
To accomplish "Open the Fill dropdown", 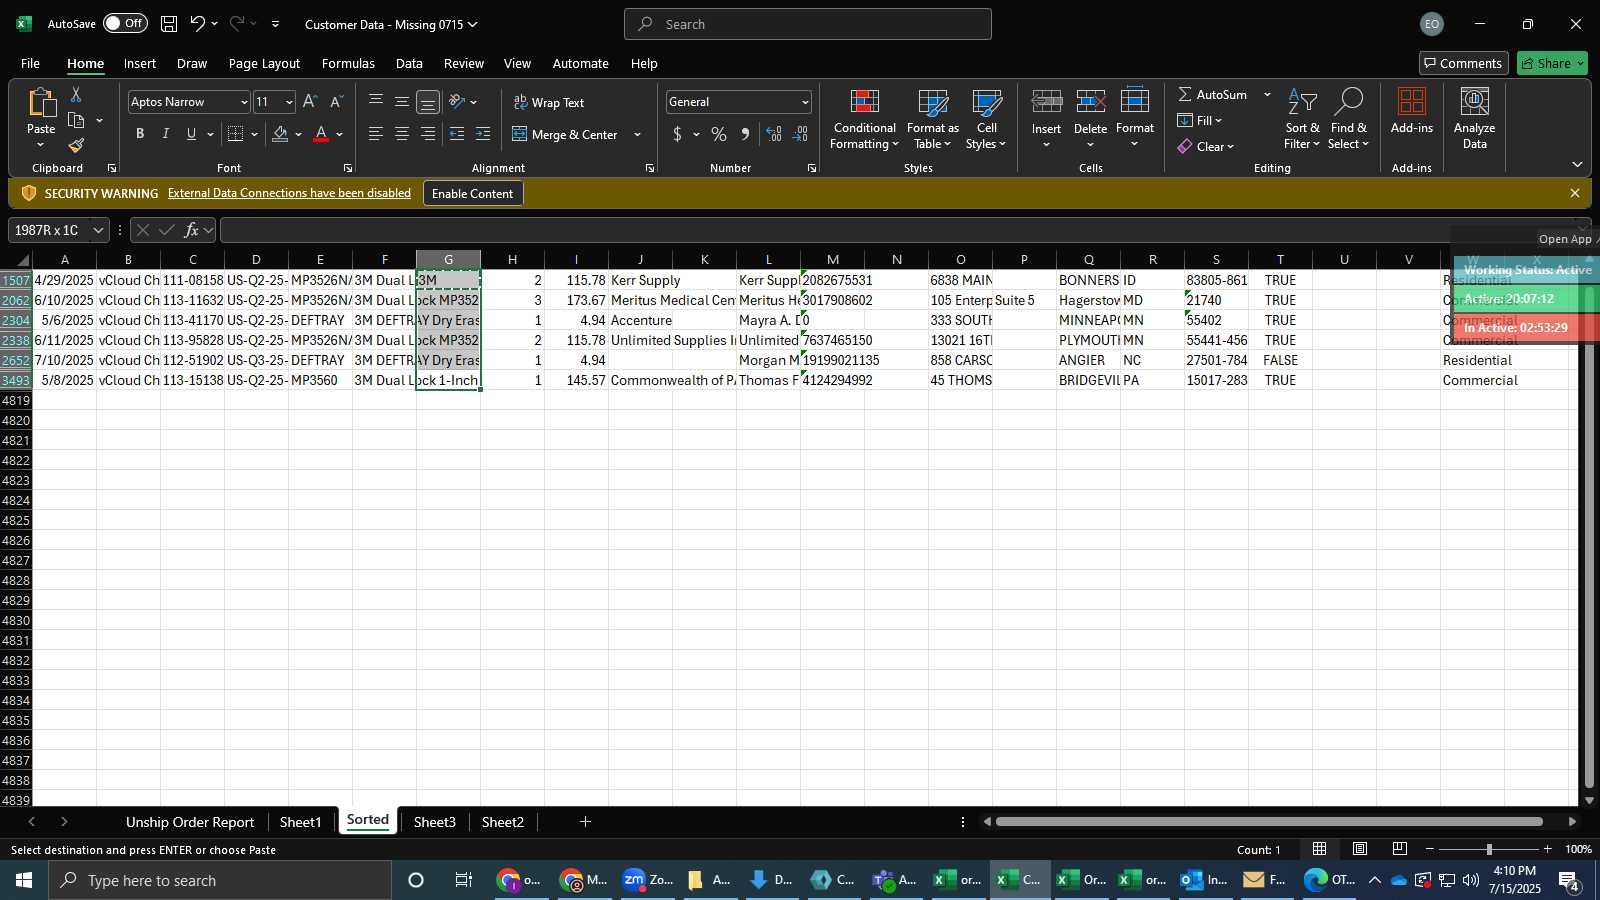I will click(1200, 120).
